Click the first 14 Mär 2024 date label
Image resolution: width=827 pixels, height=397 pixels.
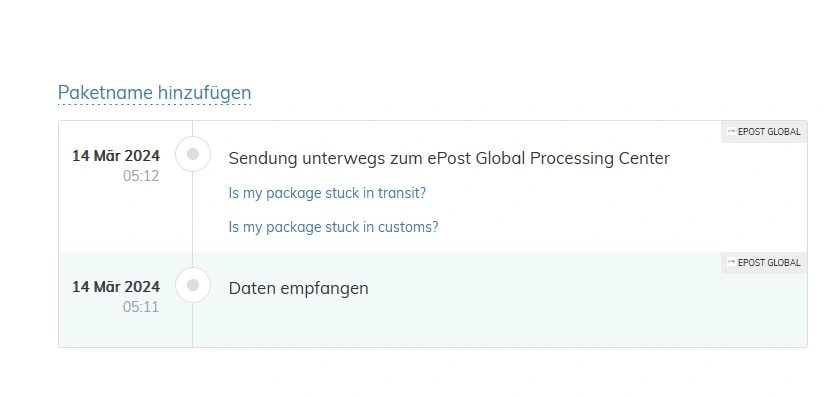[116, 156]
